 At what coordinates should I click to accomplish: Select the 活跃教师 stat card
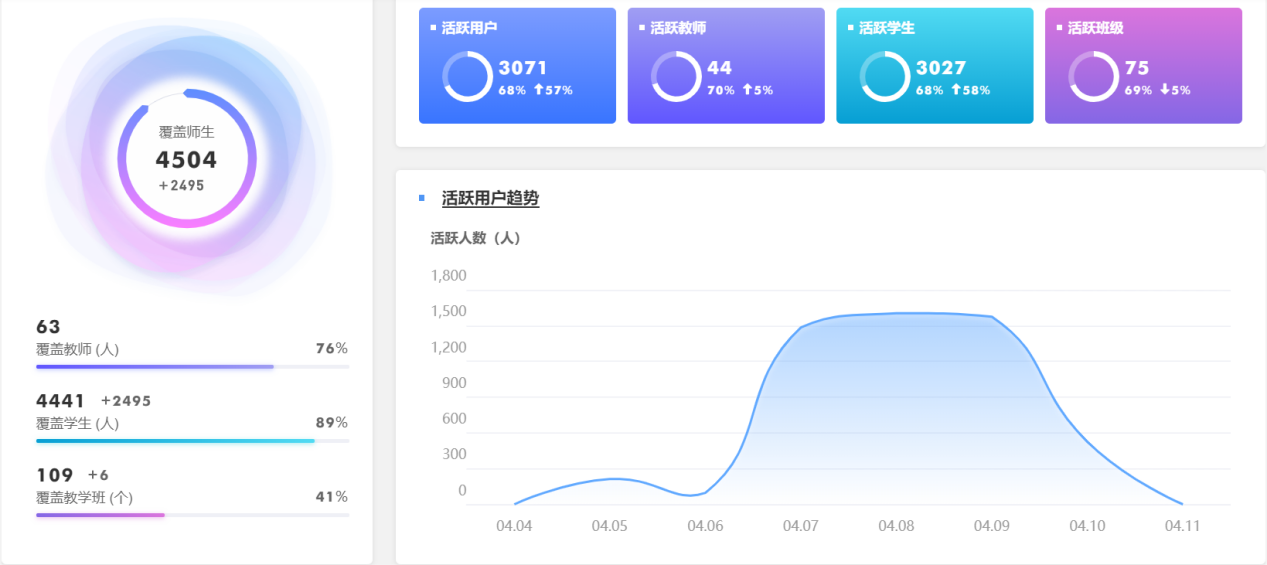(x=726, y=66)
